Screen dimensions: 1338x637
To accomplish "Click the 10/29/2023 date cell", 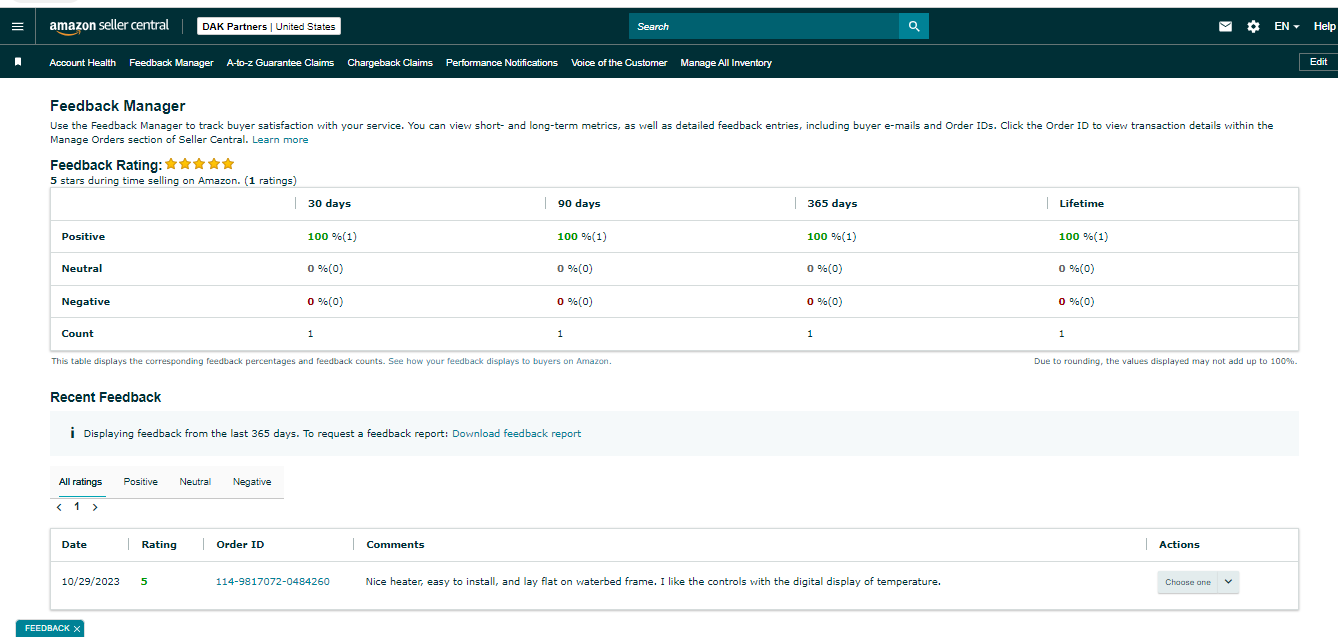I will coord(90,582).
